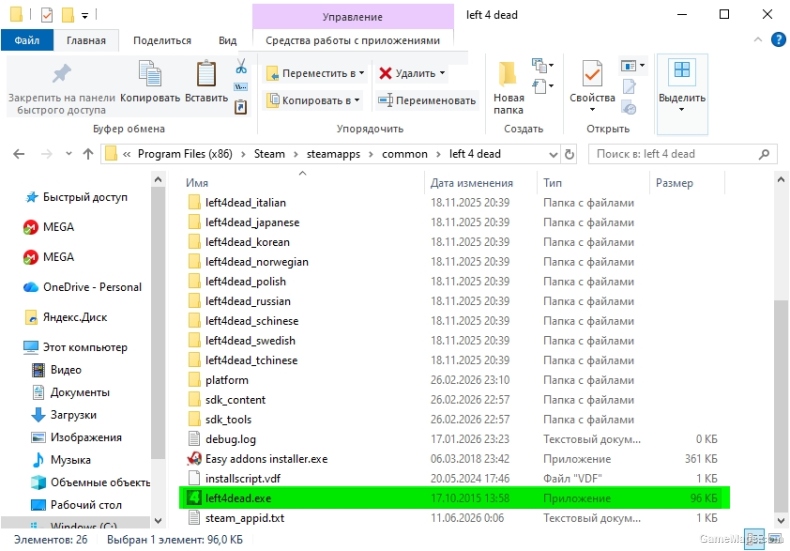Click the Управление contextual tab header

tap(353, 17)
